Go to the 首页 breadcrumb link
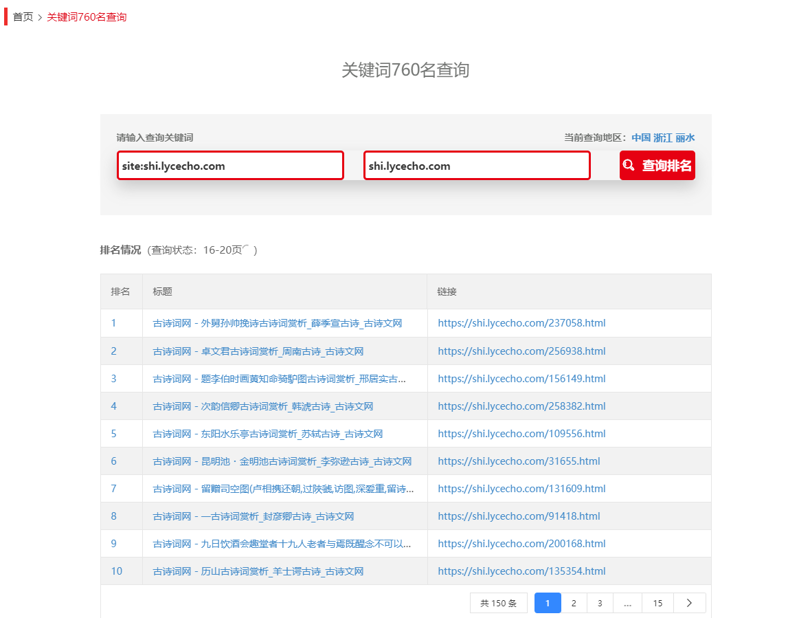The width and height of the screenshot is (799, 618). click(x=22, y=17)
